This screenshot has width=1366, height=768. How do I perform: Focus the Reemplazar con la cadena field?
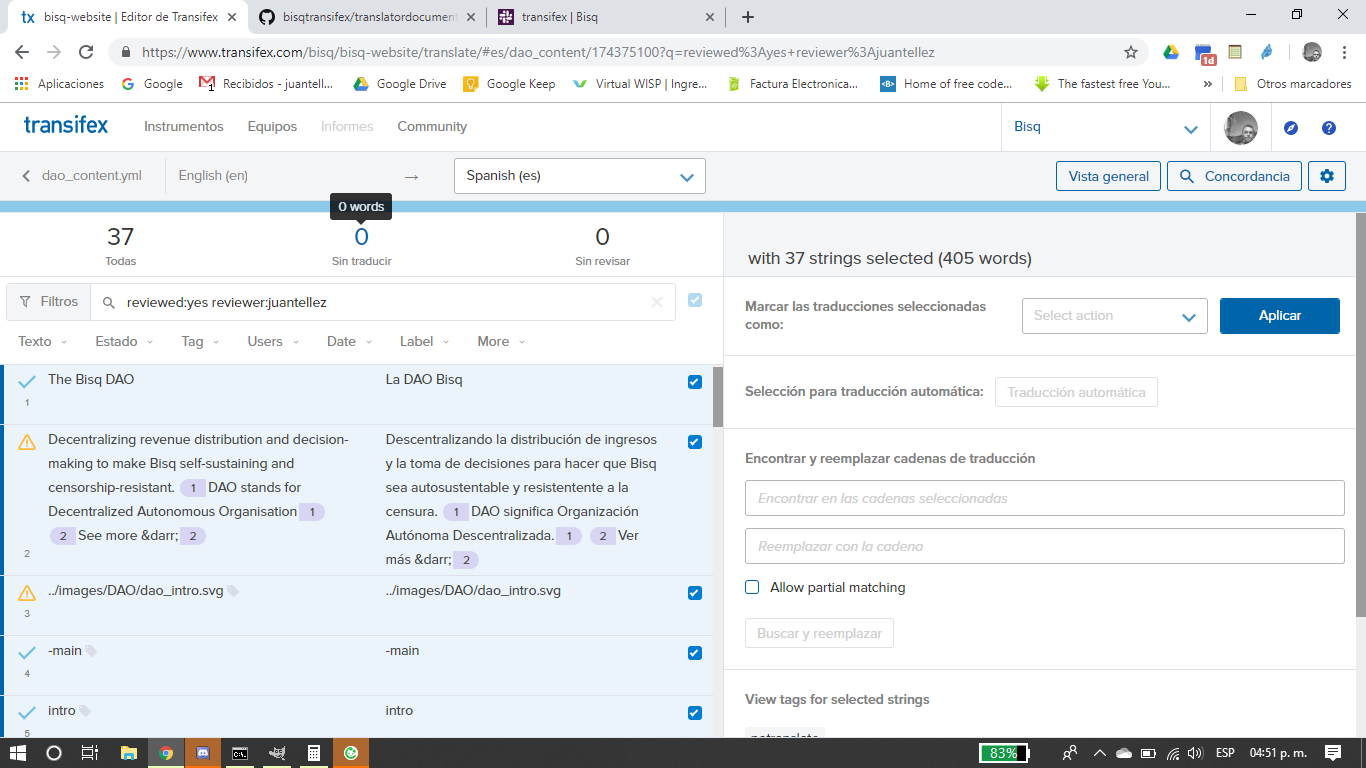click(x=1045, y=546)
